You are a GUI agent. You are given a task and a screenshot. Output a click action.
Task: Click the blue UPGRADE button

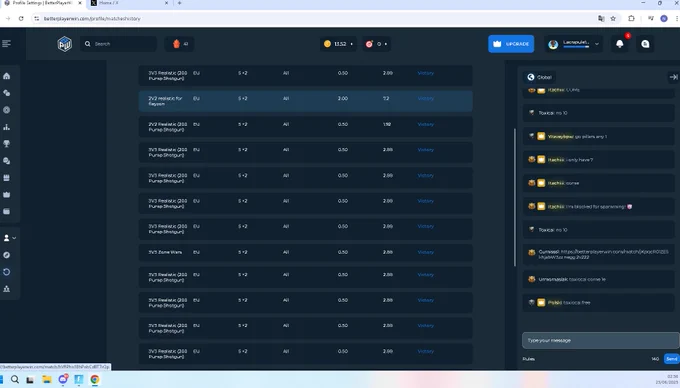coord(511,44)
